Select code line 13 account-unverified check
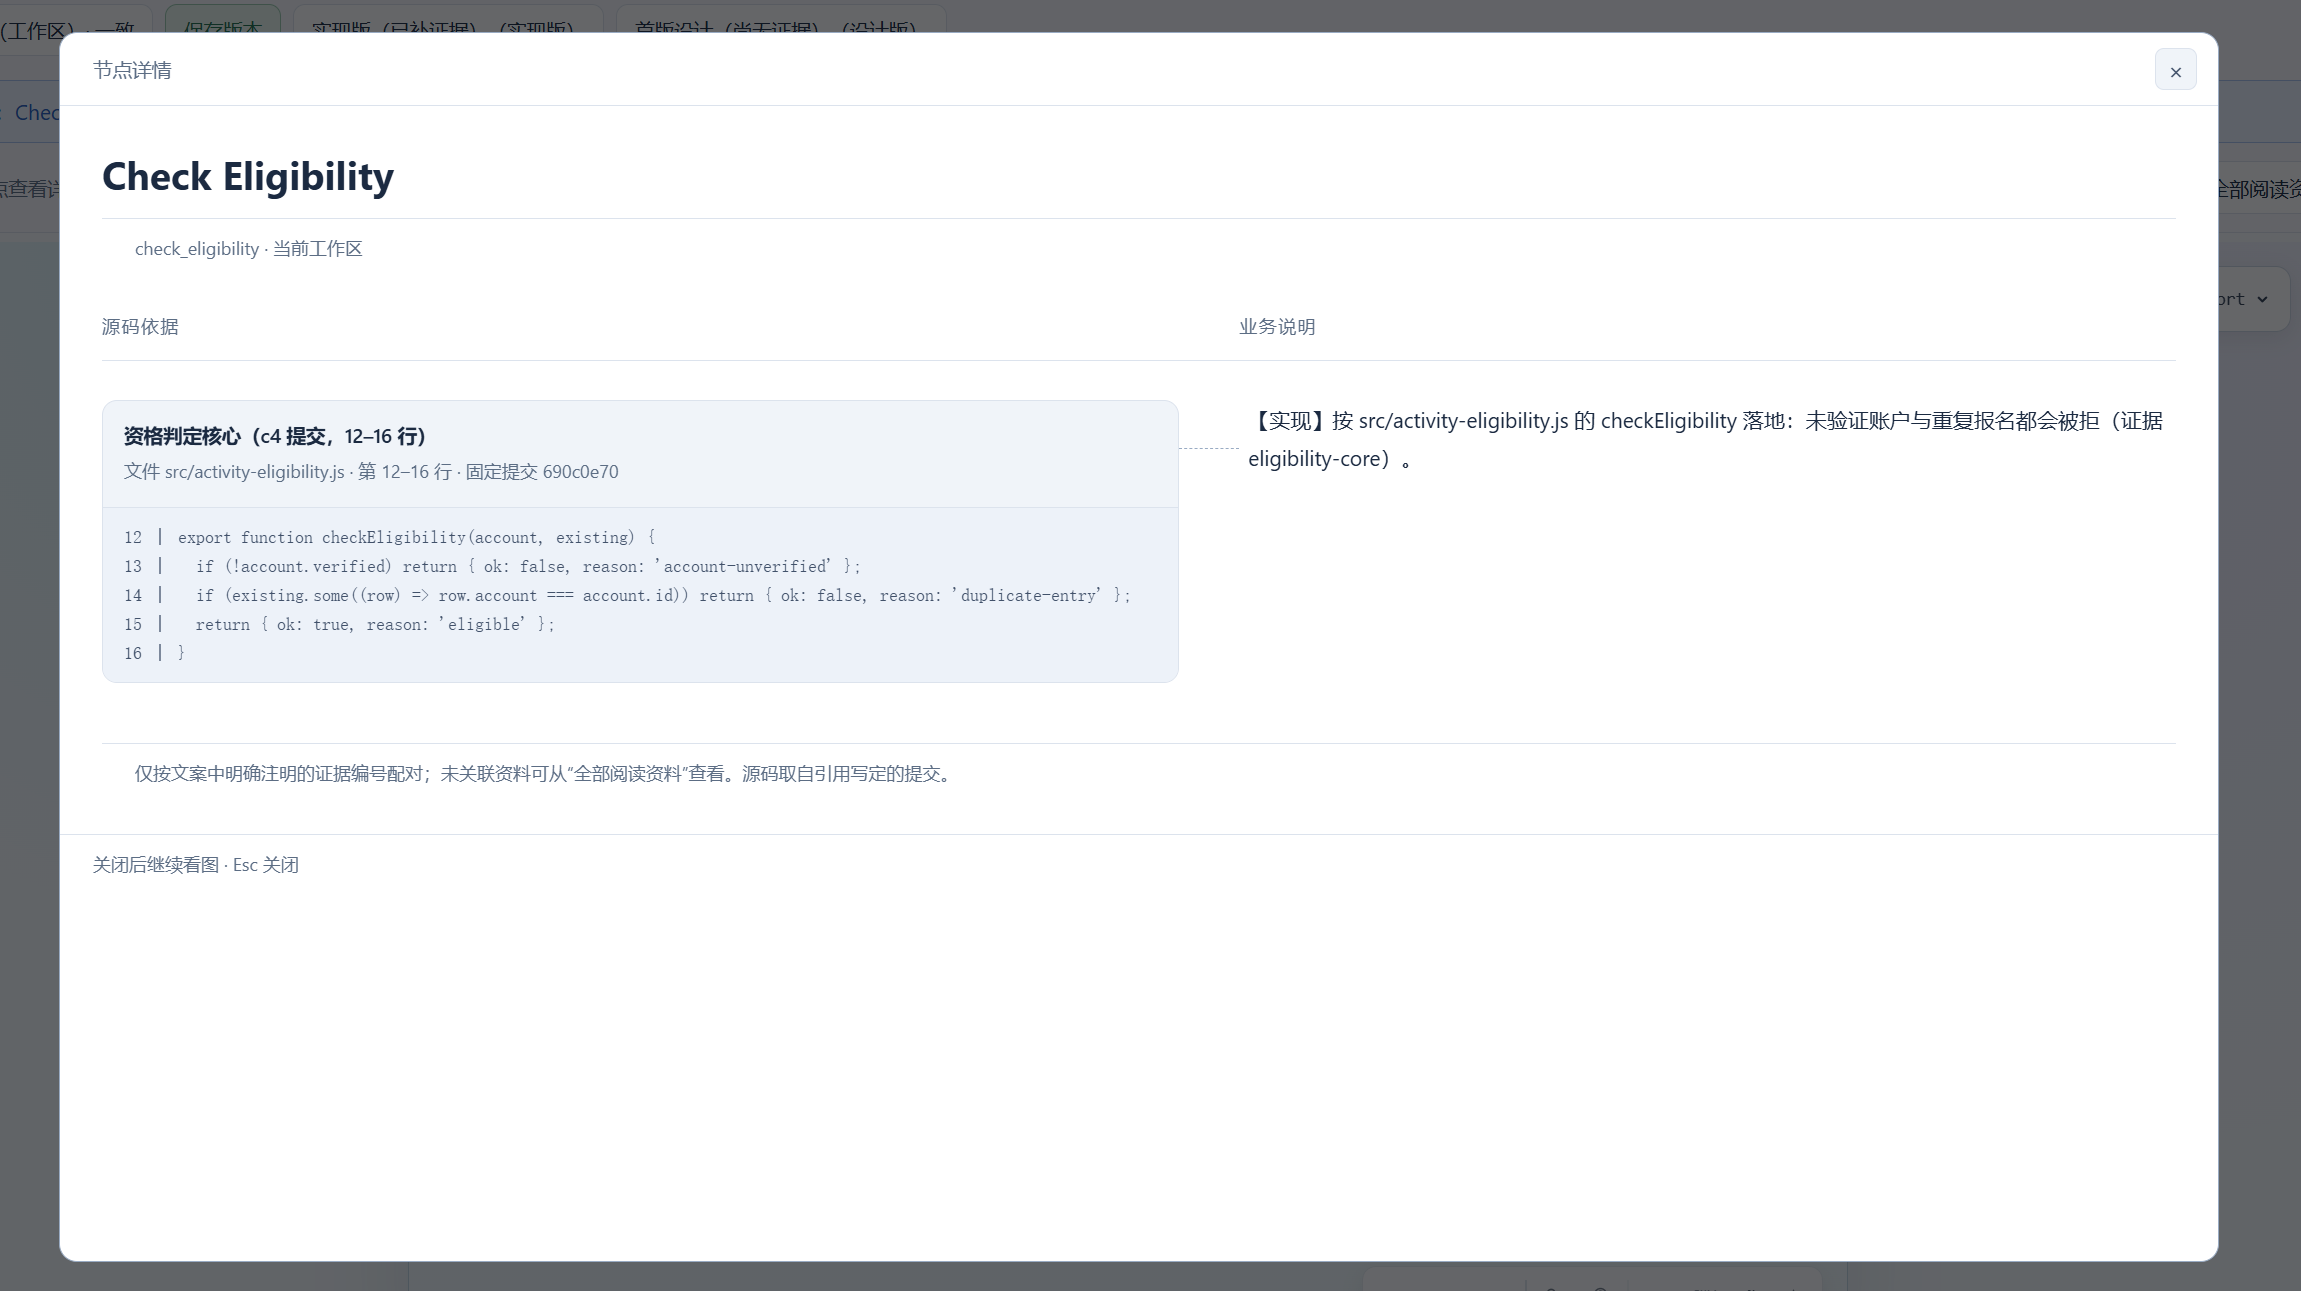 coord(492,567)
